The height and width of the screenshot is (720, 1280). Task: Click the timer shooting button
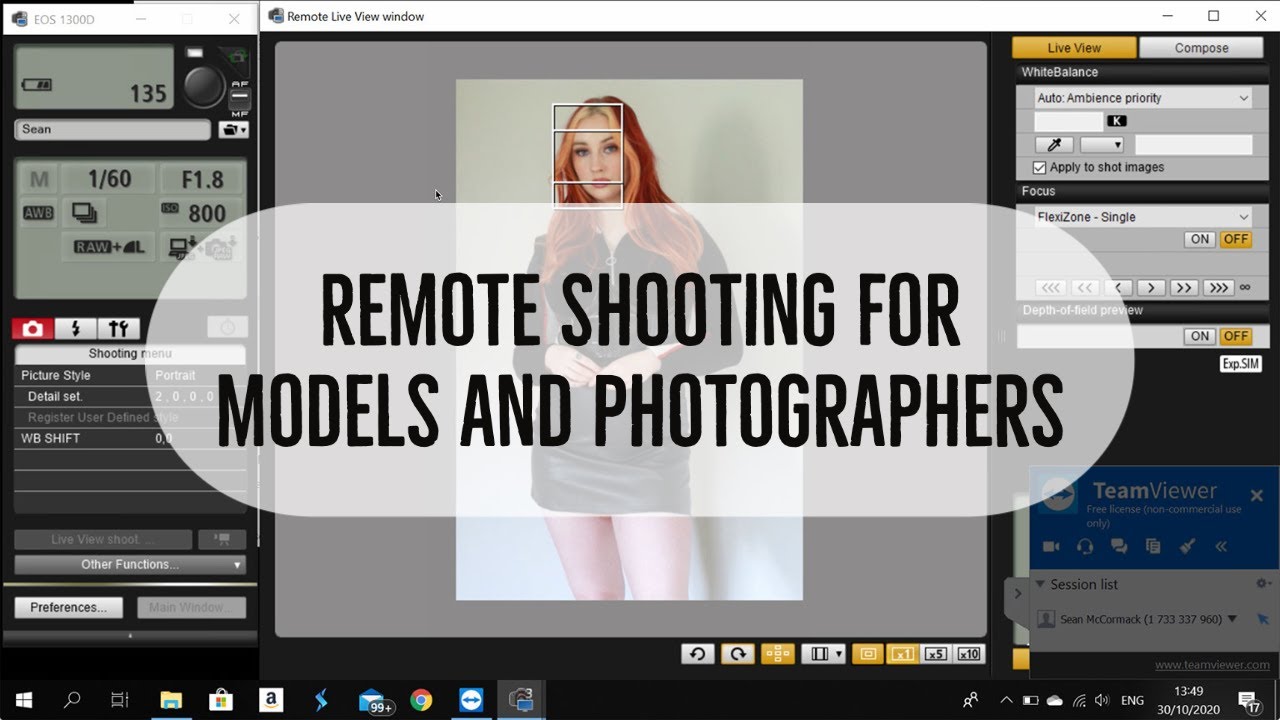227,328
